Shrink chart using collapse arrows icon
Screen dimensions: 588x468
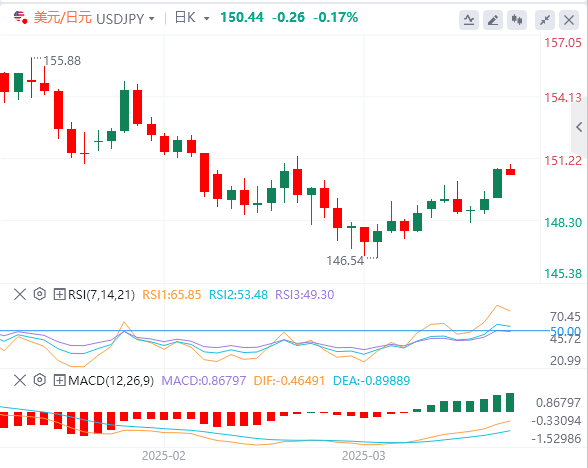point(545,20)
